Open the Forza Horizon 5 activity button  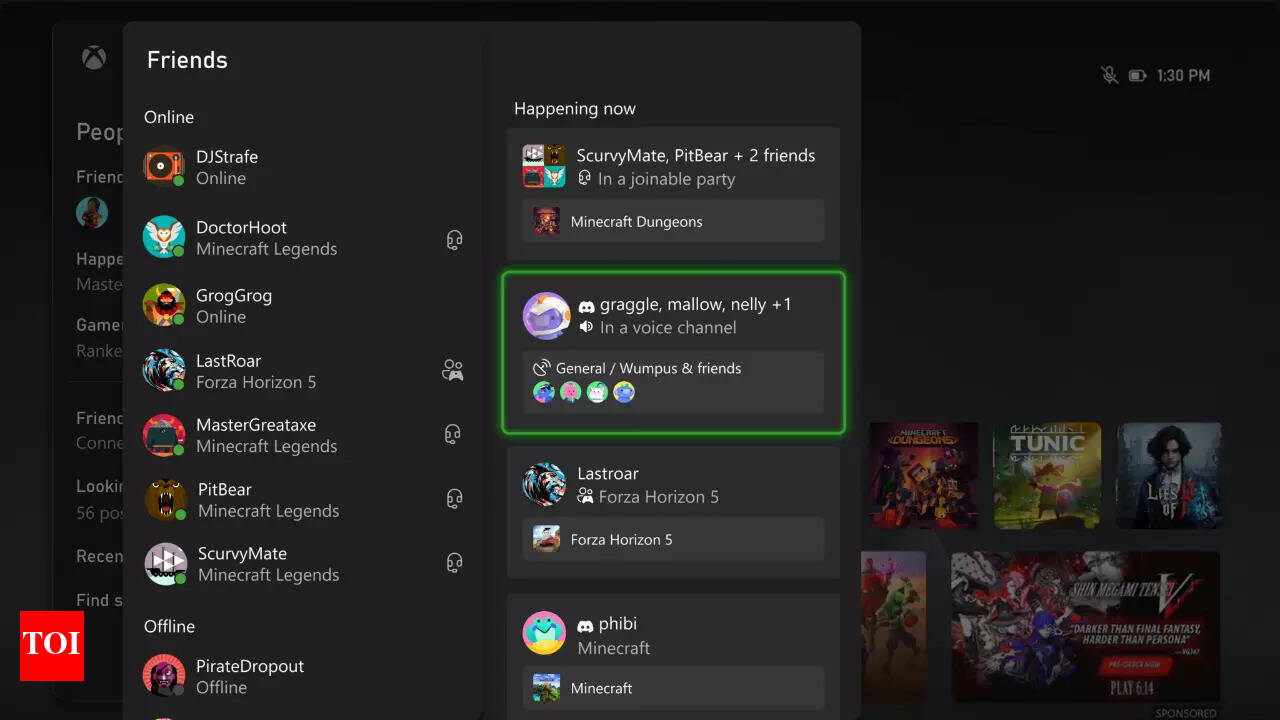673,539
